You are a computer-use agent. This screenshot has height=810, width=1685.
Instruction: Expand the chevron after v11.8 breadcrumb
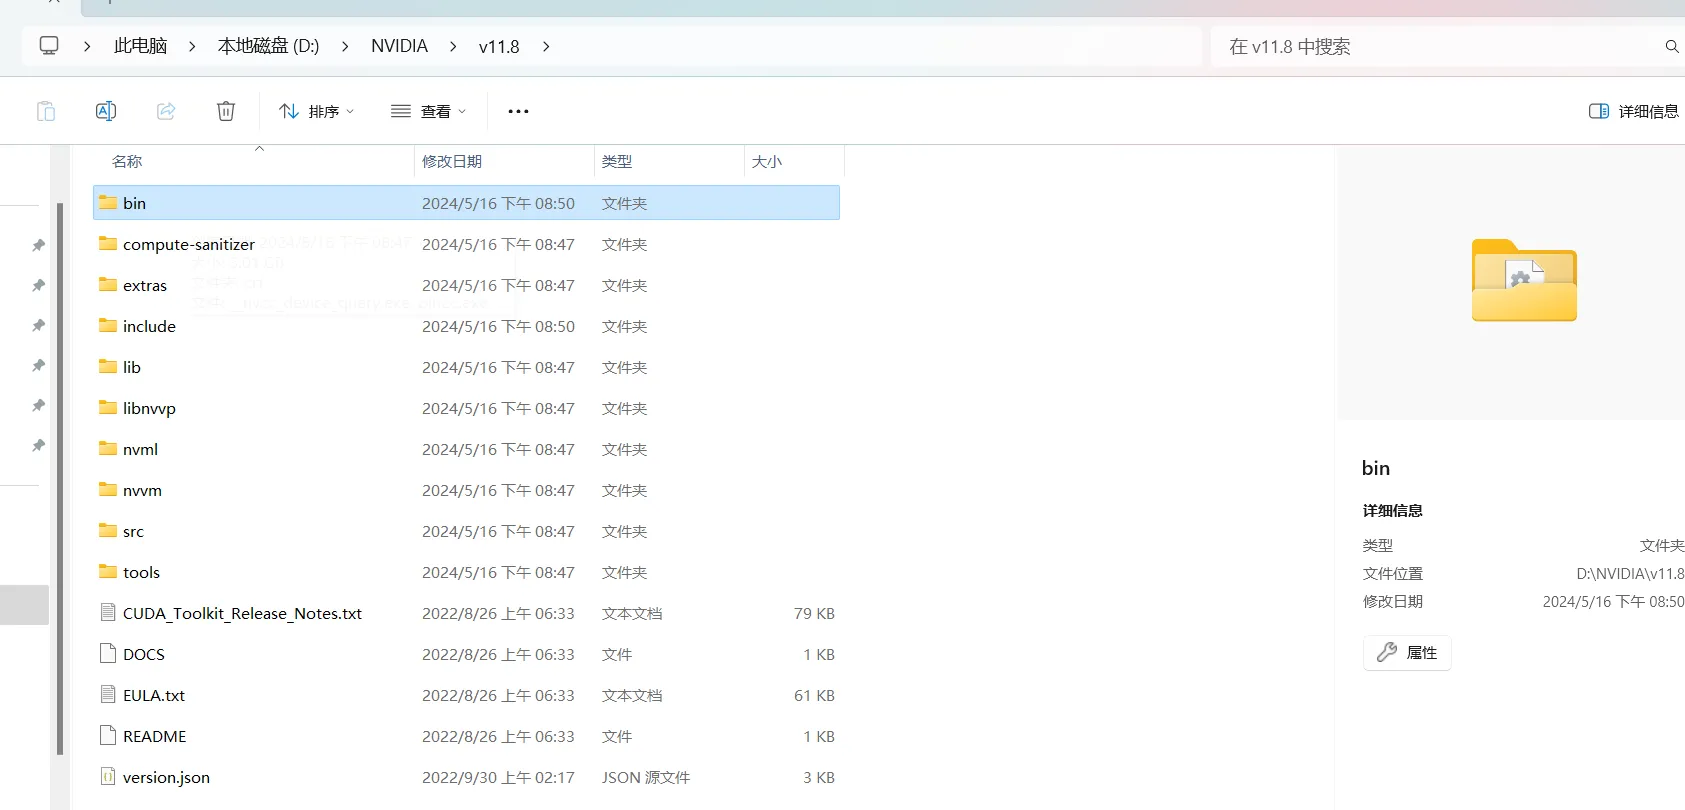[x=546, y=46]
